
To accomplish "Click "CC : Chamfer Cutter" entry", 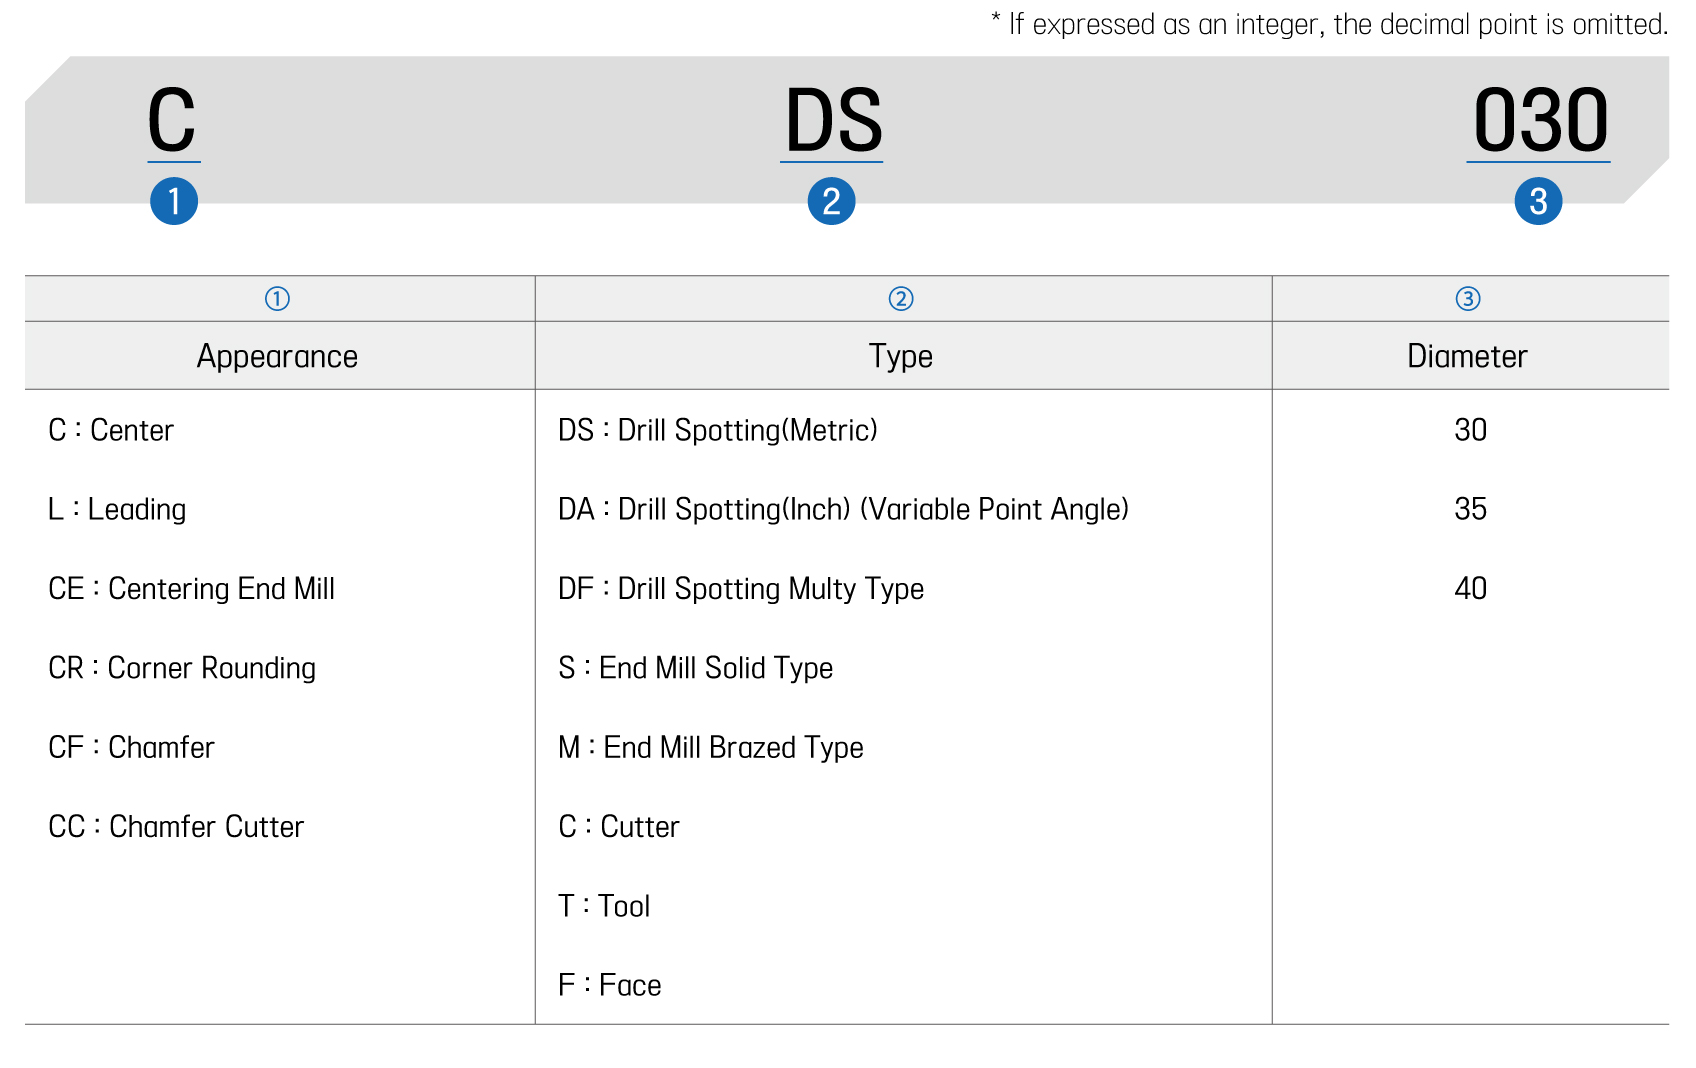I will [176, 827].
